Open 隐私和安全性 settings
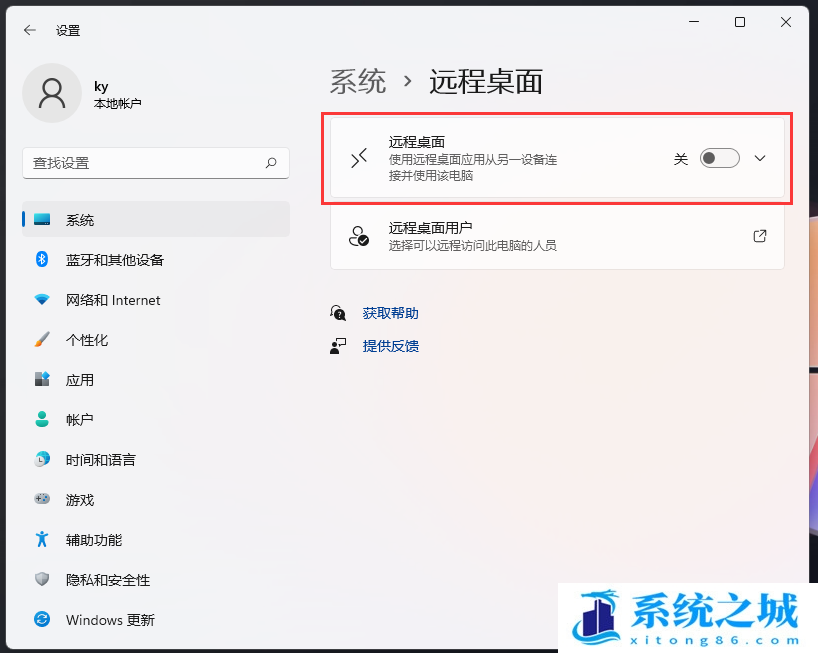This screenshot has width=818, height=653. (x=155, y=579)
